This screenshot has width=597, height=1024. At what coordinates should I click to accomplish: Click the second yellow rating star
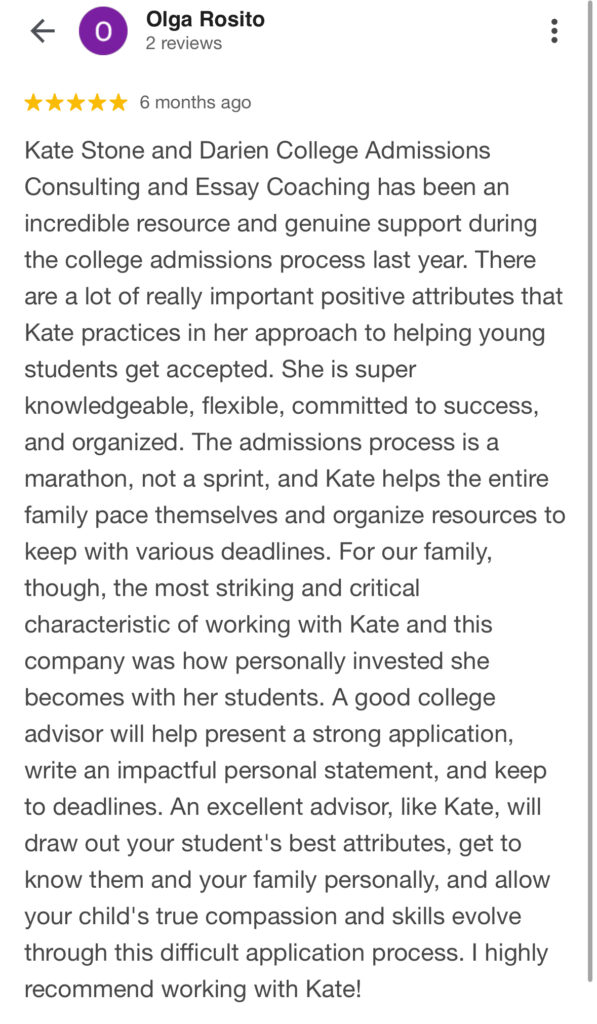pyautogui.click(x=55, y=103)
